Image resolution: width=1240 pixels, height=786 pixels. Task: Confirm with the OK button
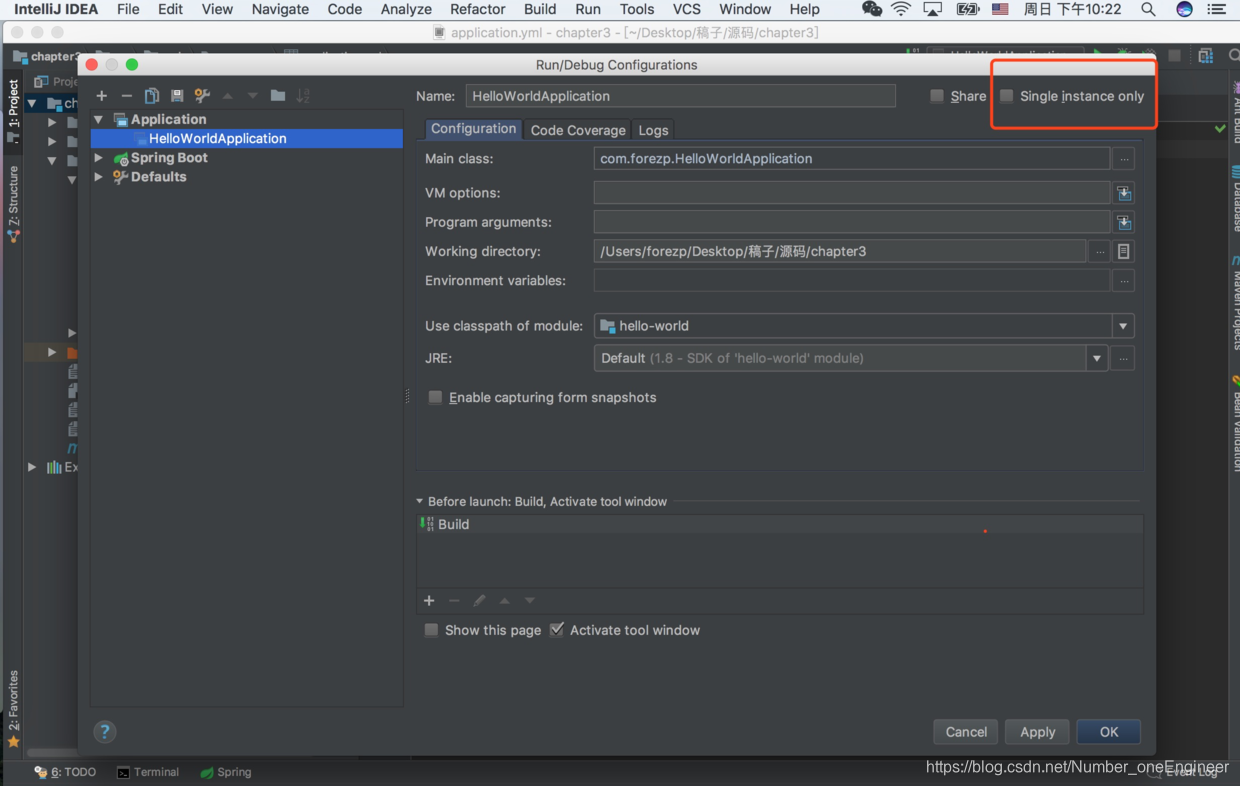pos(1109,732)
